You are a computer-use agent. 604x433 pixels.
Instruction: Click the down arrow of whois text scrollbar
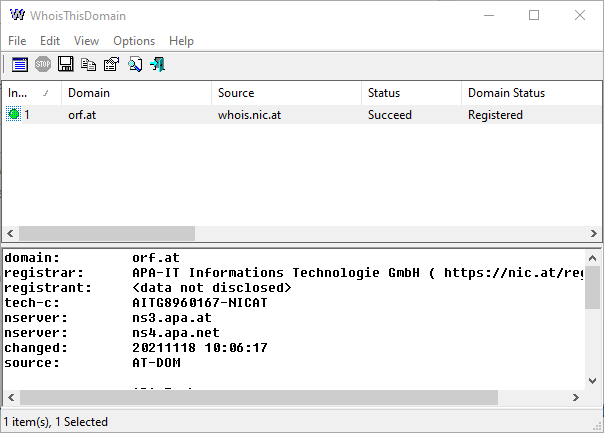[x=592, y=381]
